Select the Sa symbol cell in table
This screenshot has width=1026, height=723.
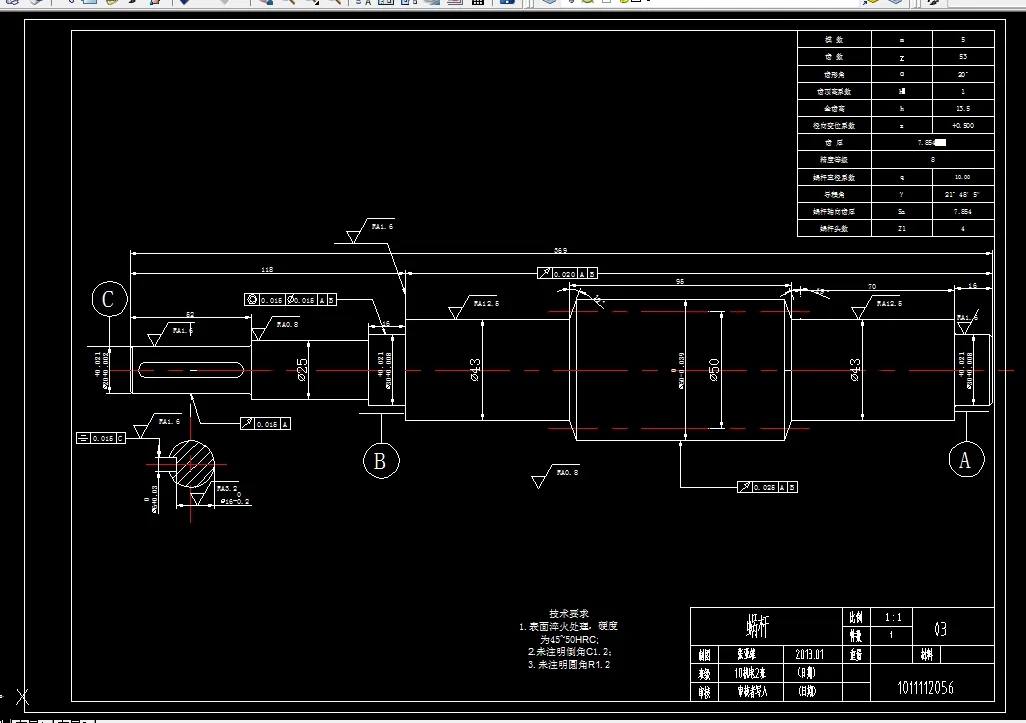902,211
